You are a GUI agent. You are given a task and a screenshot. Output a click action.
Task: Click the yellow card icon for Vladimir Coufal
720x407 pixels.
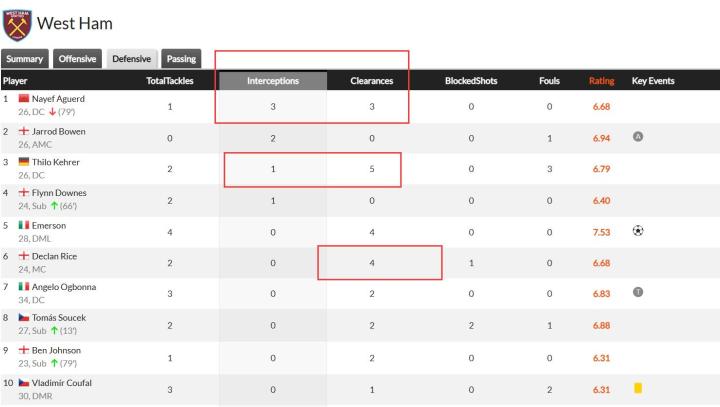click(x=638, y=388)
